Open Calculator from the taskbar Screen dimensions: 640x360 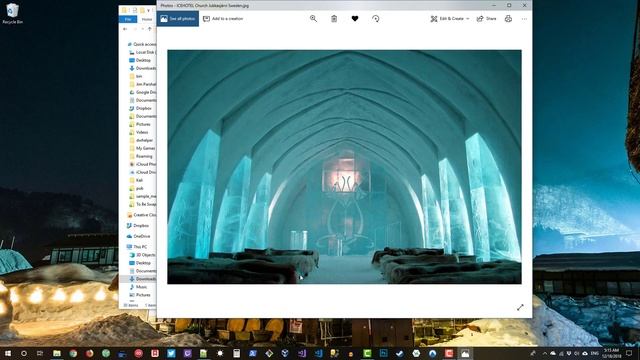[x=236, y=353]
